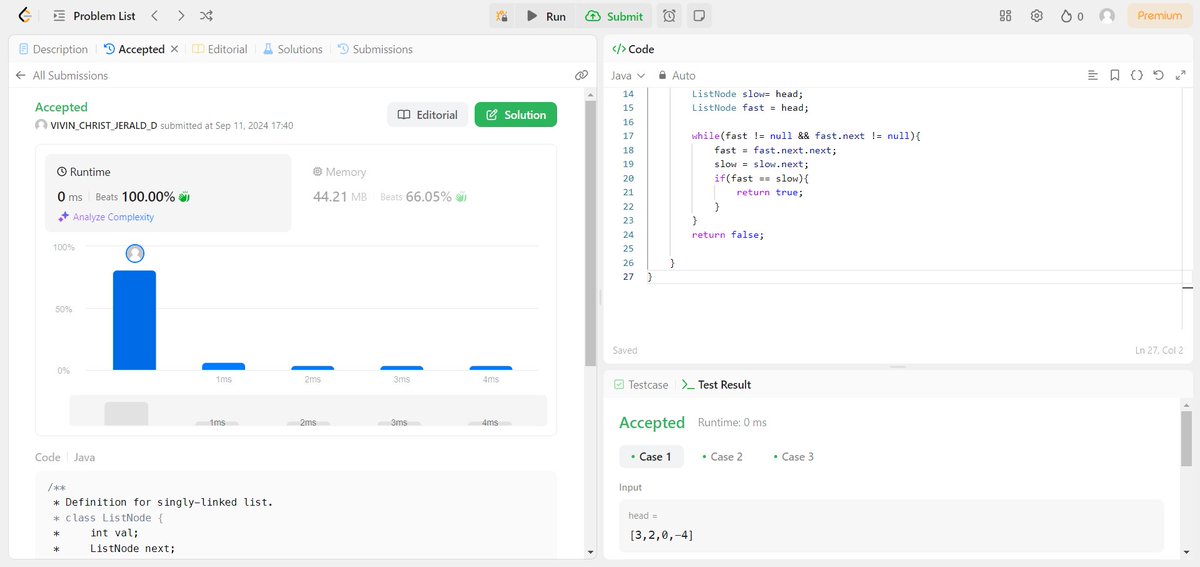The height and width of the screenshot is (567, 1200).
Task: Open the Editorial button under Accepted
Action: click(427, 115)
